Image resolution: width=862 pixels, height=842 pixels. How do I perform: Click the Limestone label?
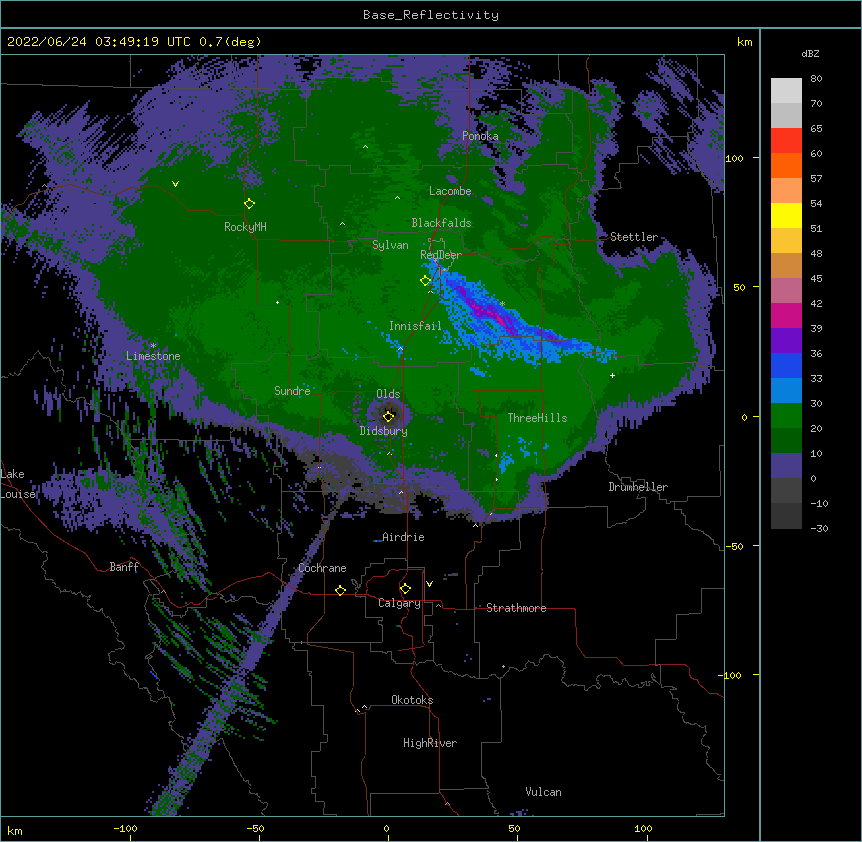click(x=153, y=356)
